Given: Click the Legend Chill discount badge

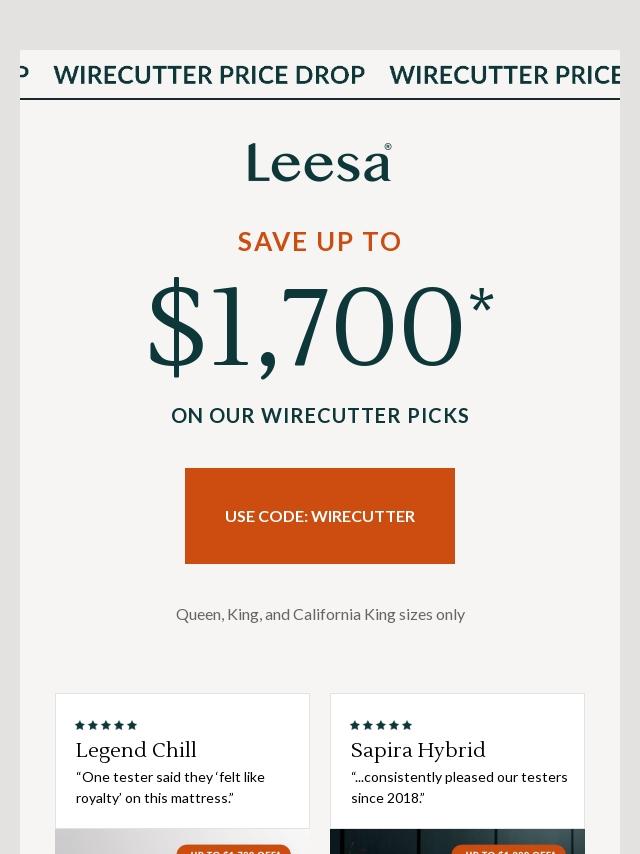Looking at the screenshot, I should pyautogui.click(x=234, y=850).
